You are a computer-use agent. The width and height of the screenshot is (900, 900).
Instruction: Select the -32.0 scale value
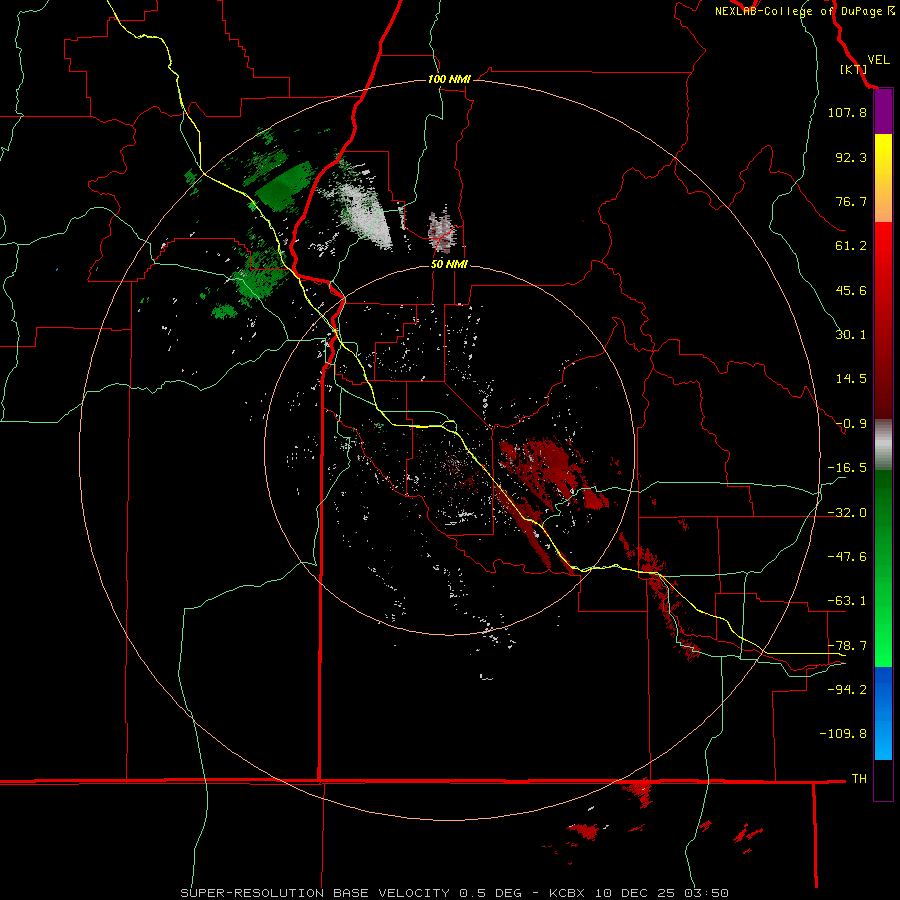click(x=847, y=513)
